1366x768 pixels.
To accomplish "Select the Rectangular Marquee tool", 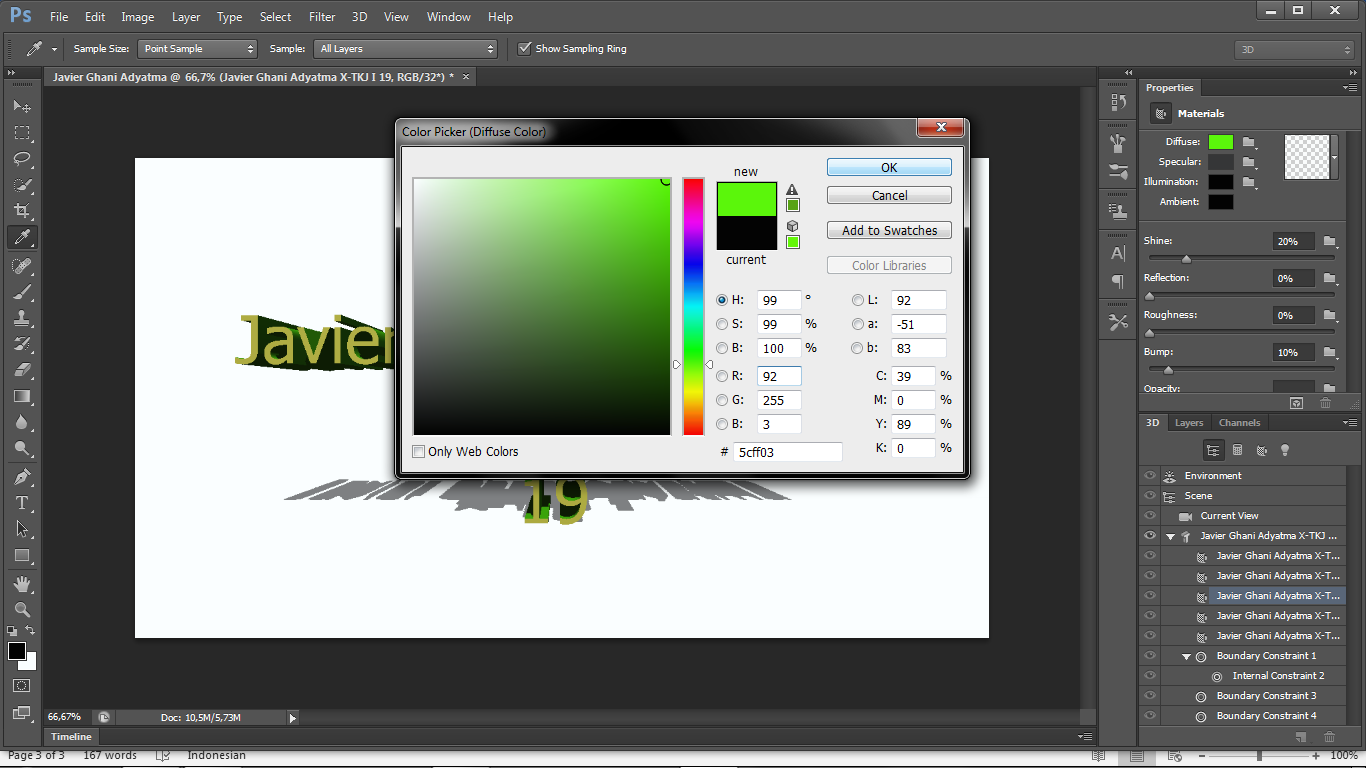I will click(x=21, y=133).
